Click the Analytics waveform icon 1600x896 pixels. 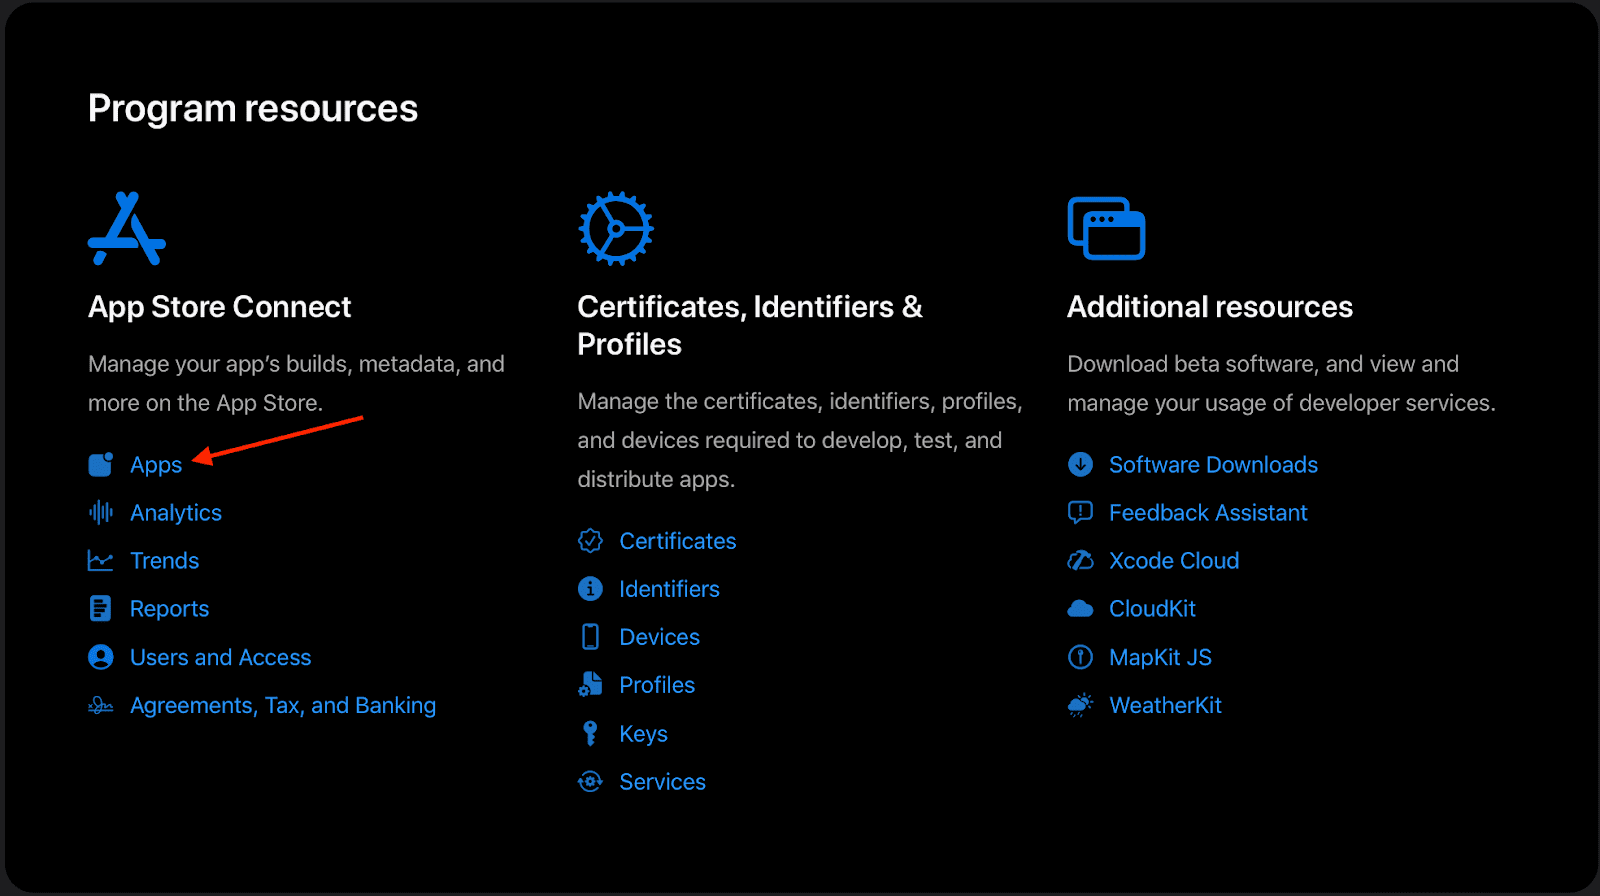101,513
